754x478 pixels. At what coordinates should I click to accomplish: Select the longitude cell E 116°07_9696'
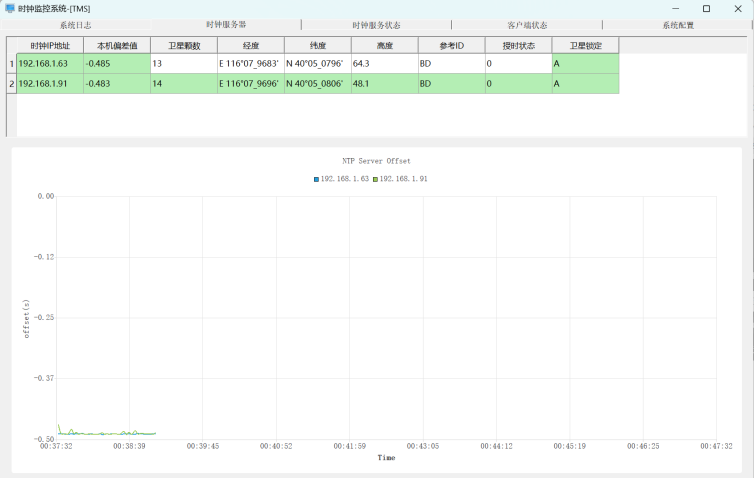pos(251,84)
